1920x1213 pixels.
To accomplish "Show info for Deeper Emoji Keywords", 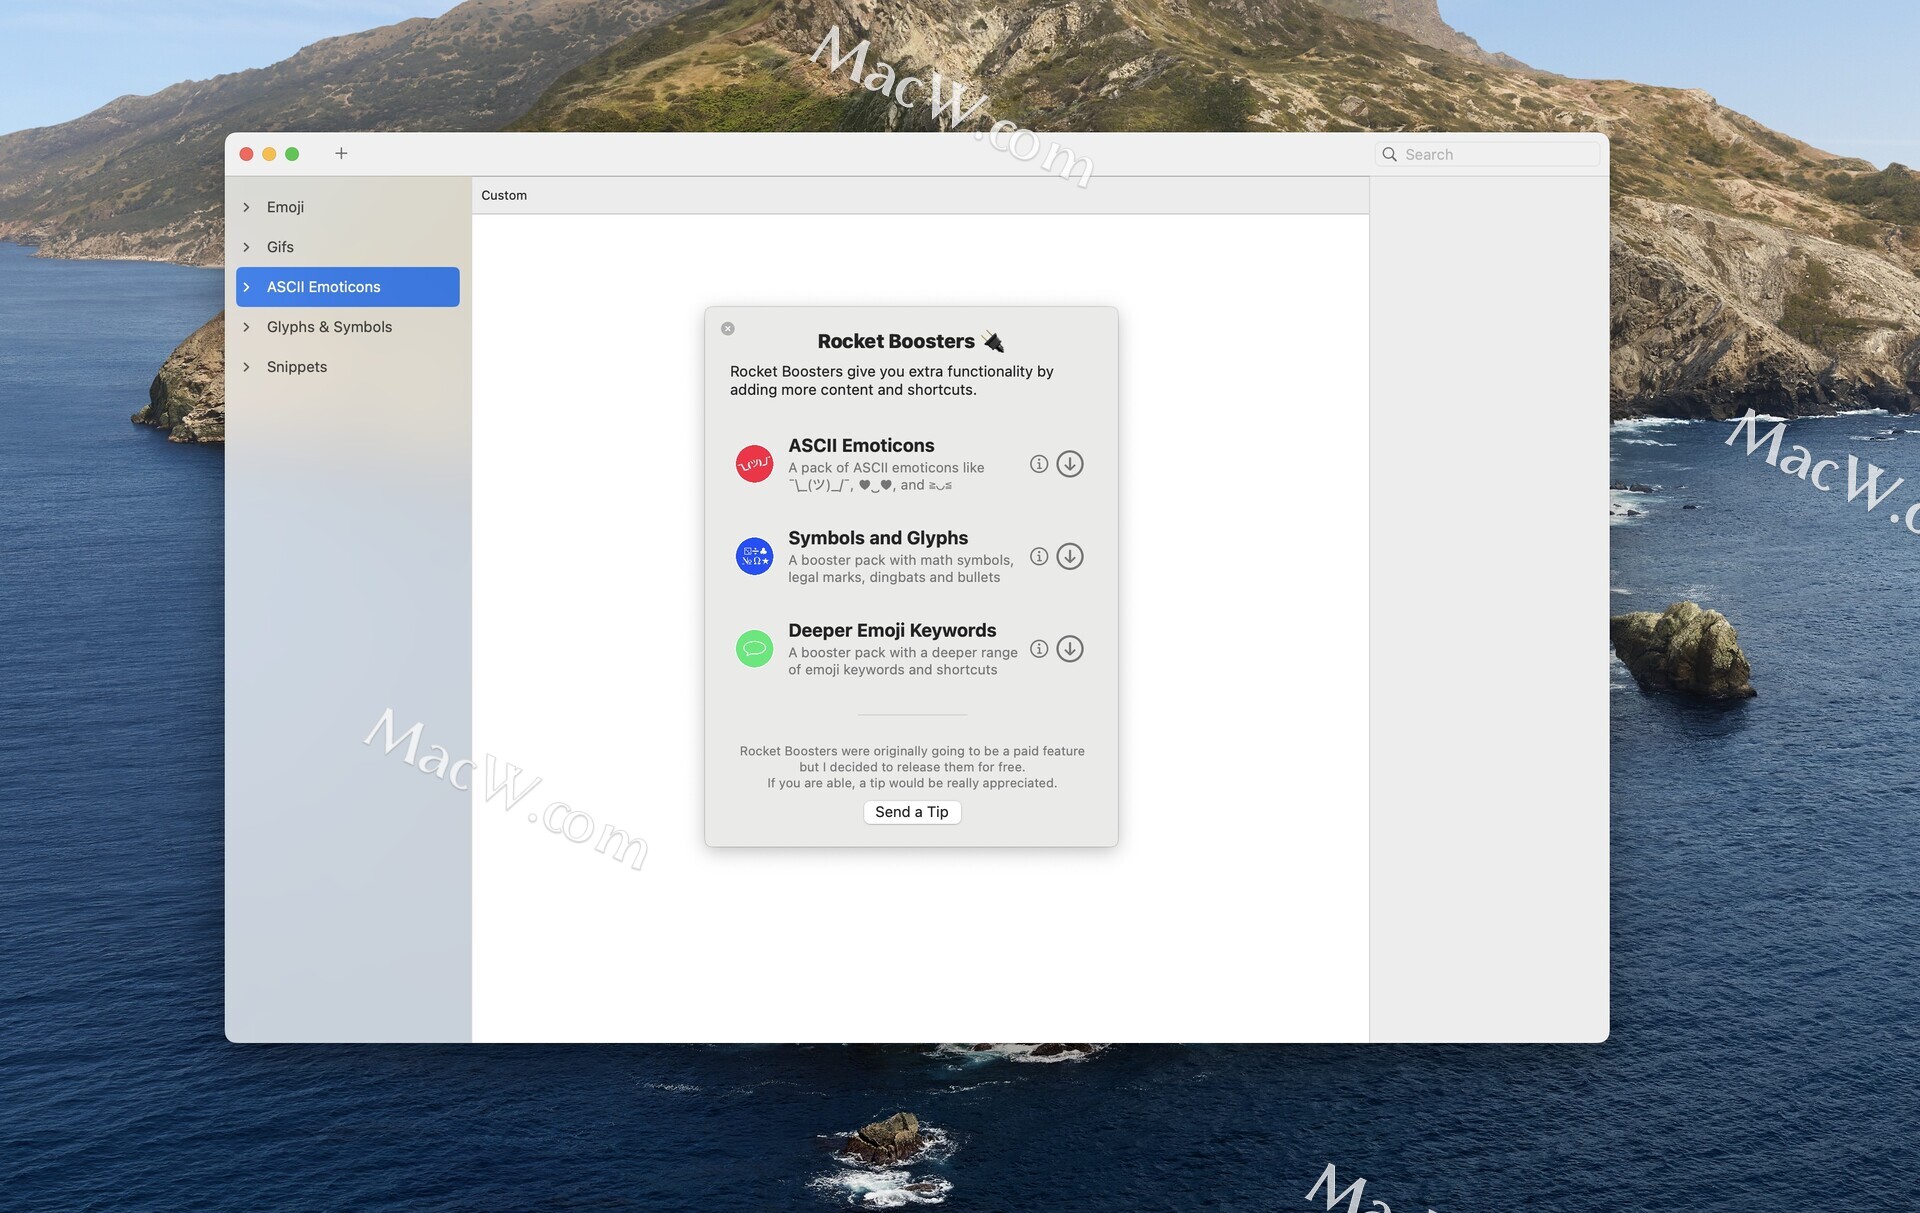I will [x=1039, y=649].
